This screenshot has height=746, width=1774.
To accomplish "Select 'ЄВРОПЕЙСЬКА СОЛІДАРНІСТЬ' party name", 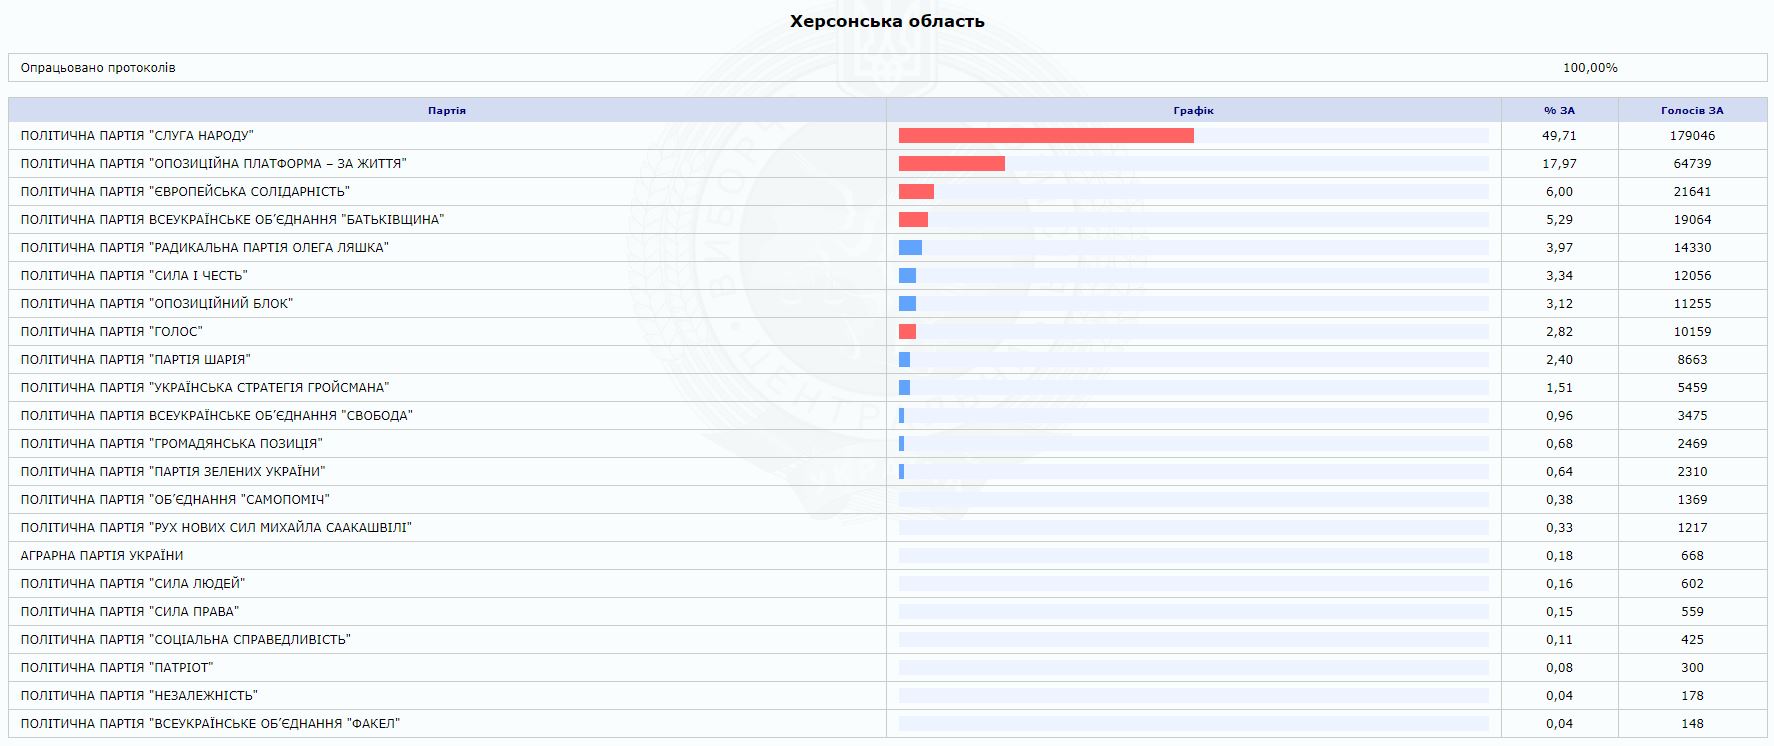I will [185, 192].
